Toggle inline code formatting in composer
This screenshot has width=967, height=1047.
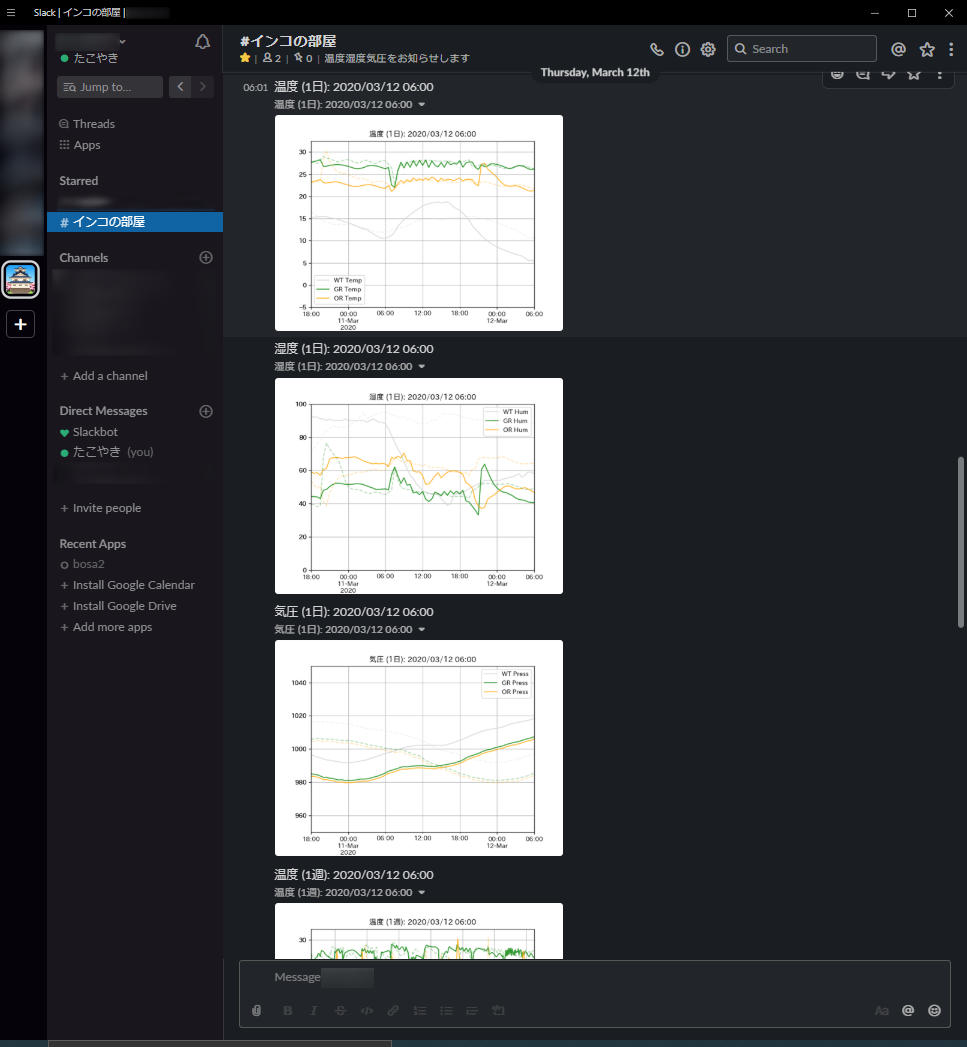pyautogui.click(x=367, y=1010)
